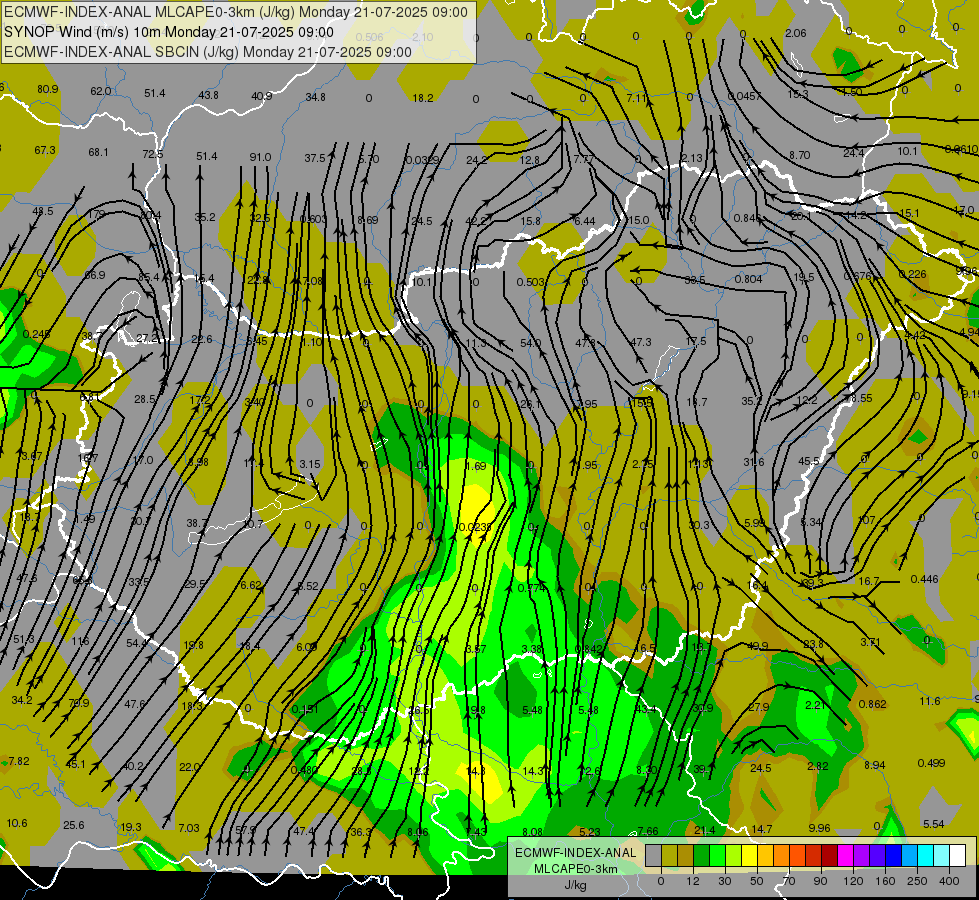Click the map value '68.1'

click(99, 152)
